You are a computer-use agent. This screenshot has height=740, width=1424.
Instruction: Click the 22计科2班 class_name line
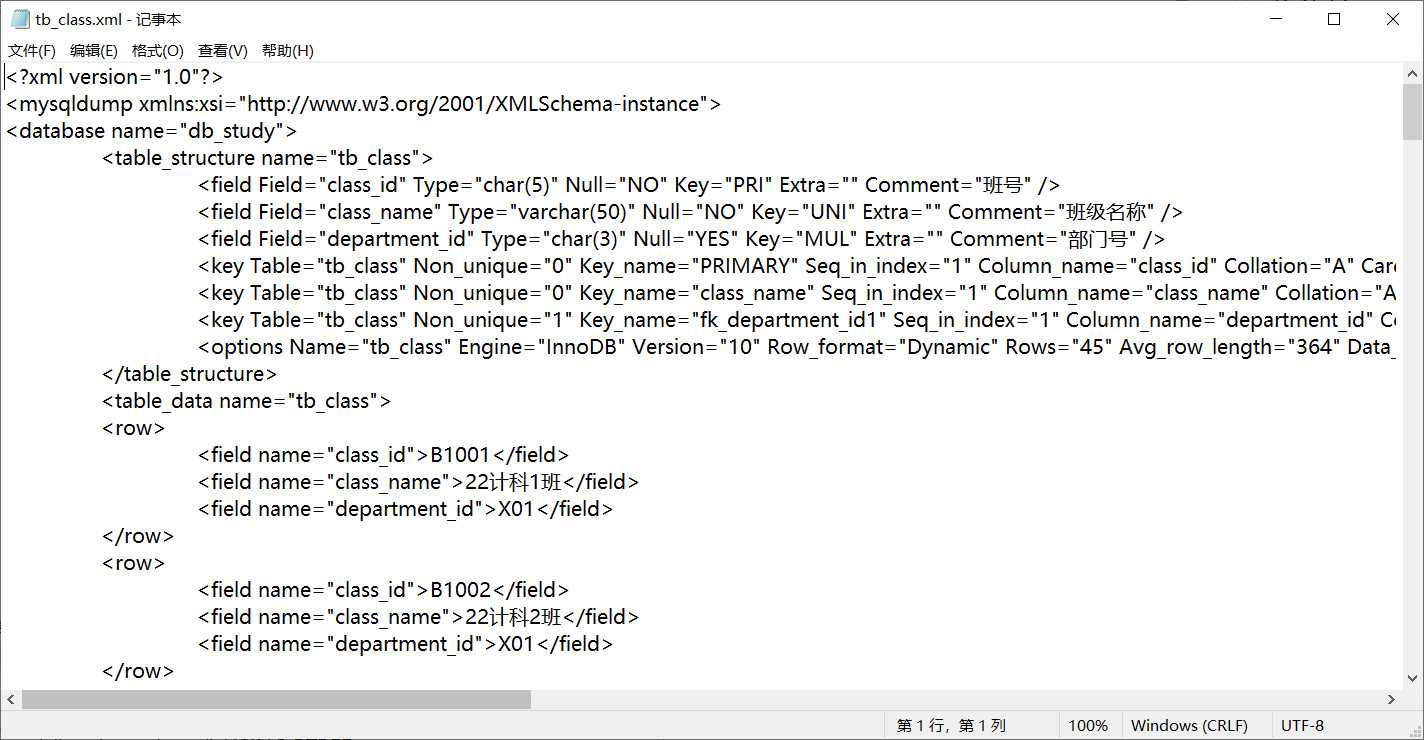(418, 617)
